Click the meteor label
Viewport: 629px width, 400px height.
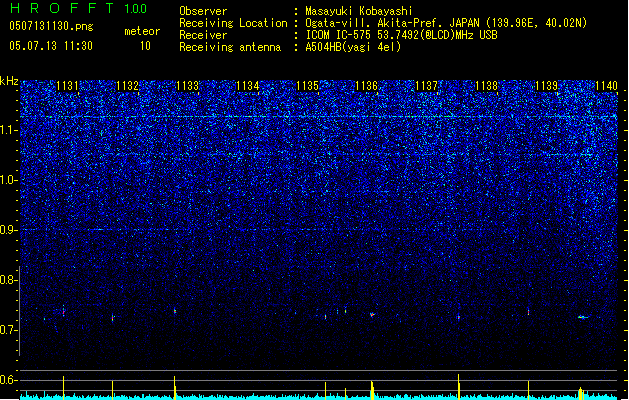tap(142, 31)
